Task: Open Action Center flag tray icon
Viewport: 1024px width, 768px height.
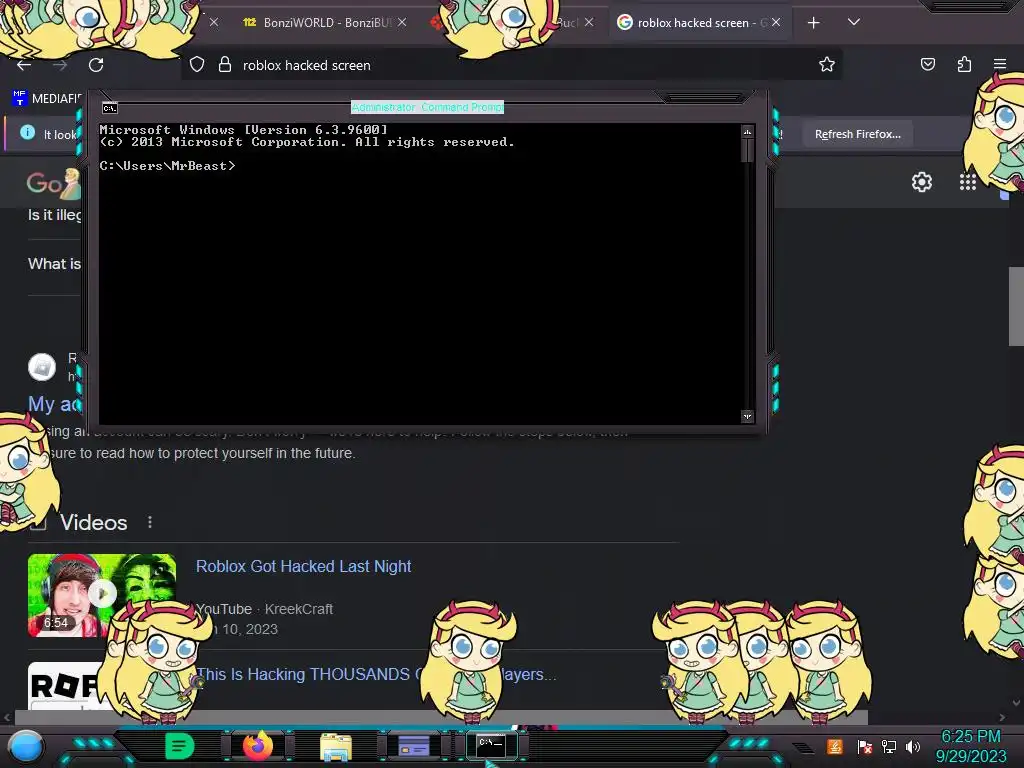Action: coord(864,746)
